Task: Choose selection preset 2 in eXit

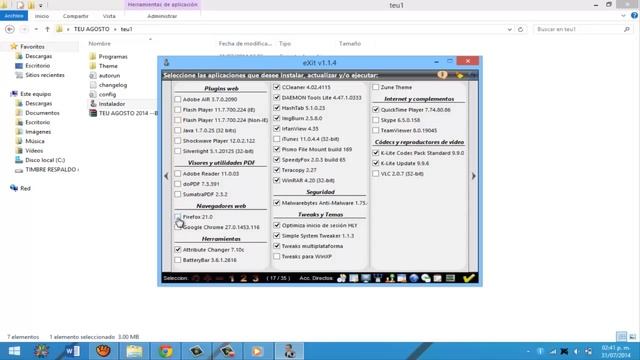Action: click(x=243, y=278)
